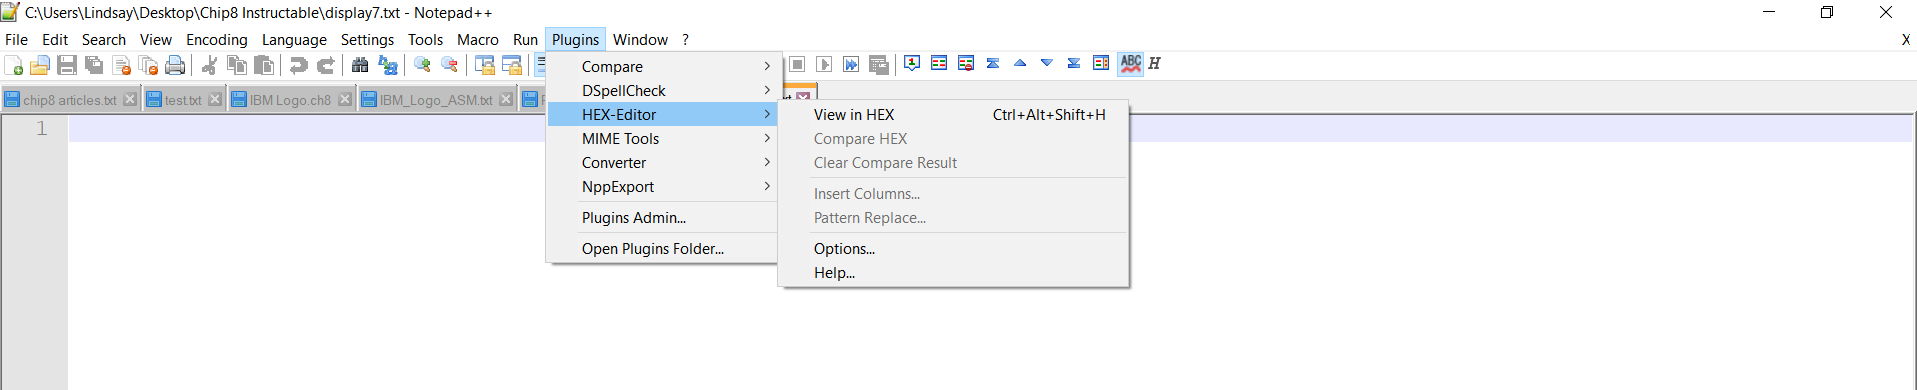Click the Print toolbar icon
This screenshot has height=390, width=1917.
(x=175, y=65)
